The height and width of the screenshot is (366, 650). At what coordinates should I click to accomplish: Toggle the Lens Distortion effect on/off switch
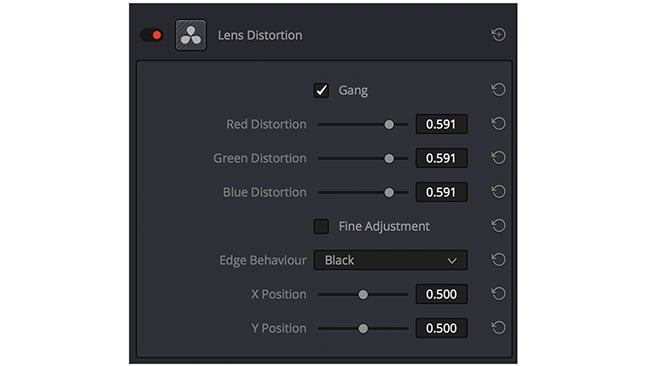tap(152, 35)
